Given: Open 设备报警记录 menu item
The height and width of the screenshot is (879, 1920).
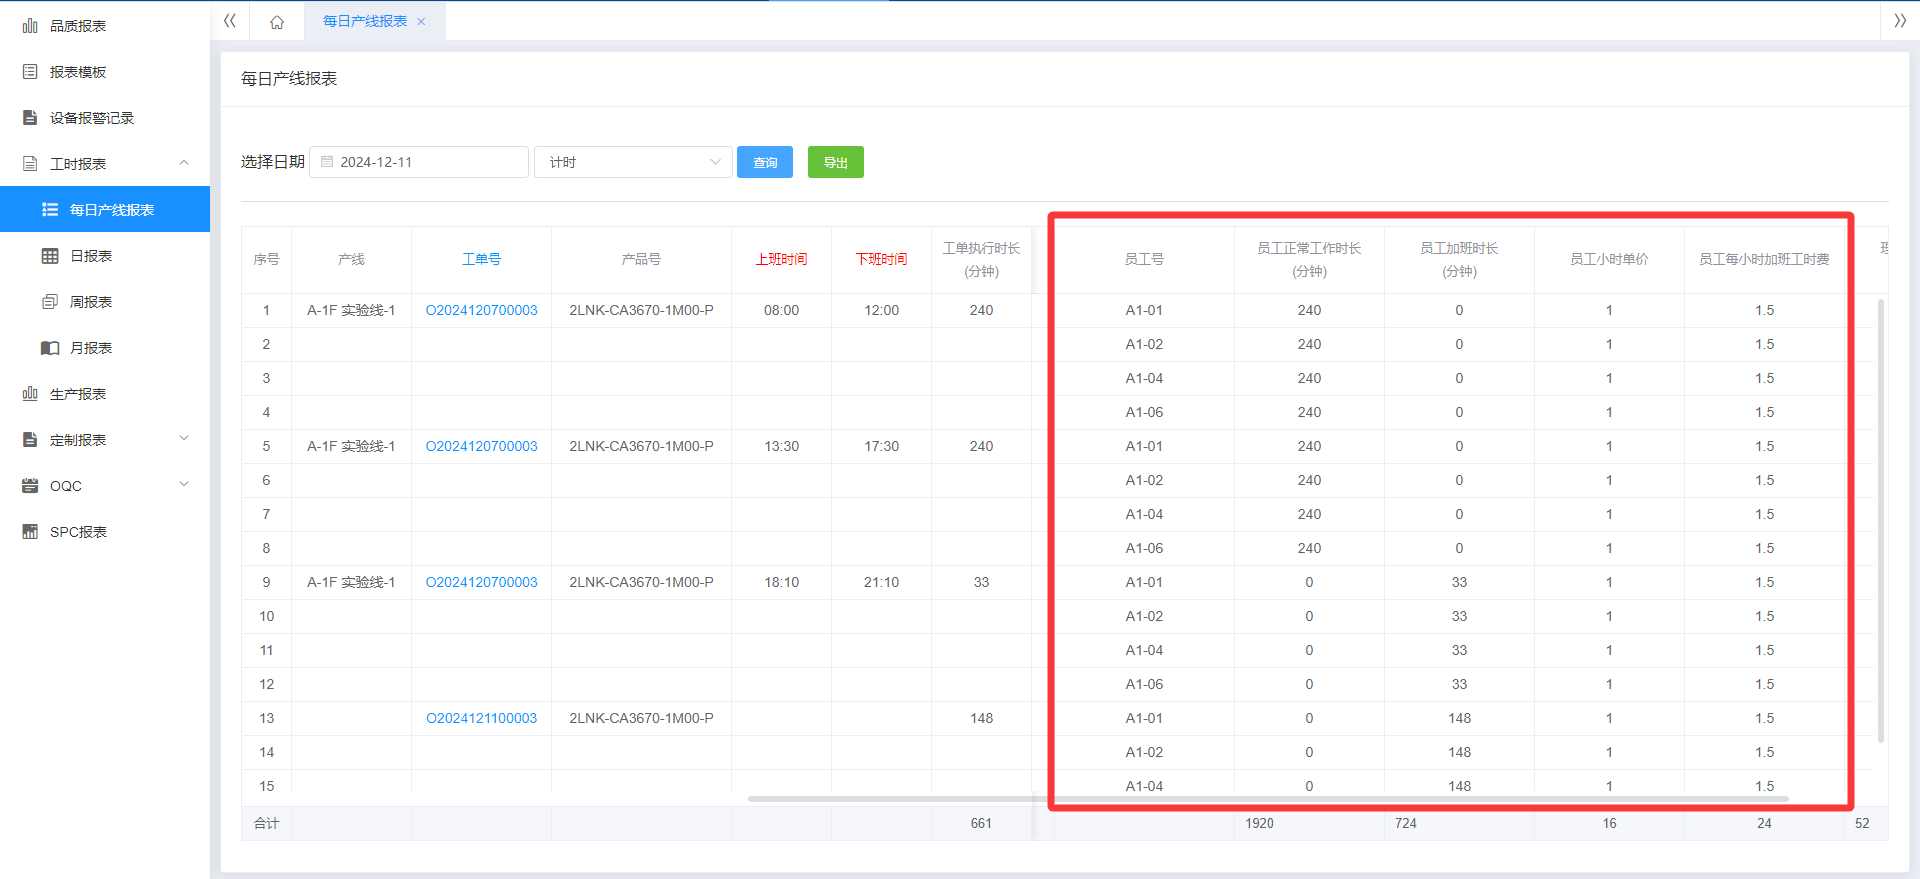Looking at the screenshot, I should click(92, 118).
